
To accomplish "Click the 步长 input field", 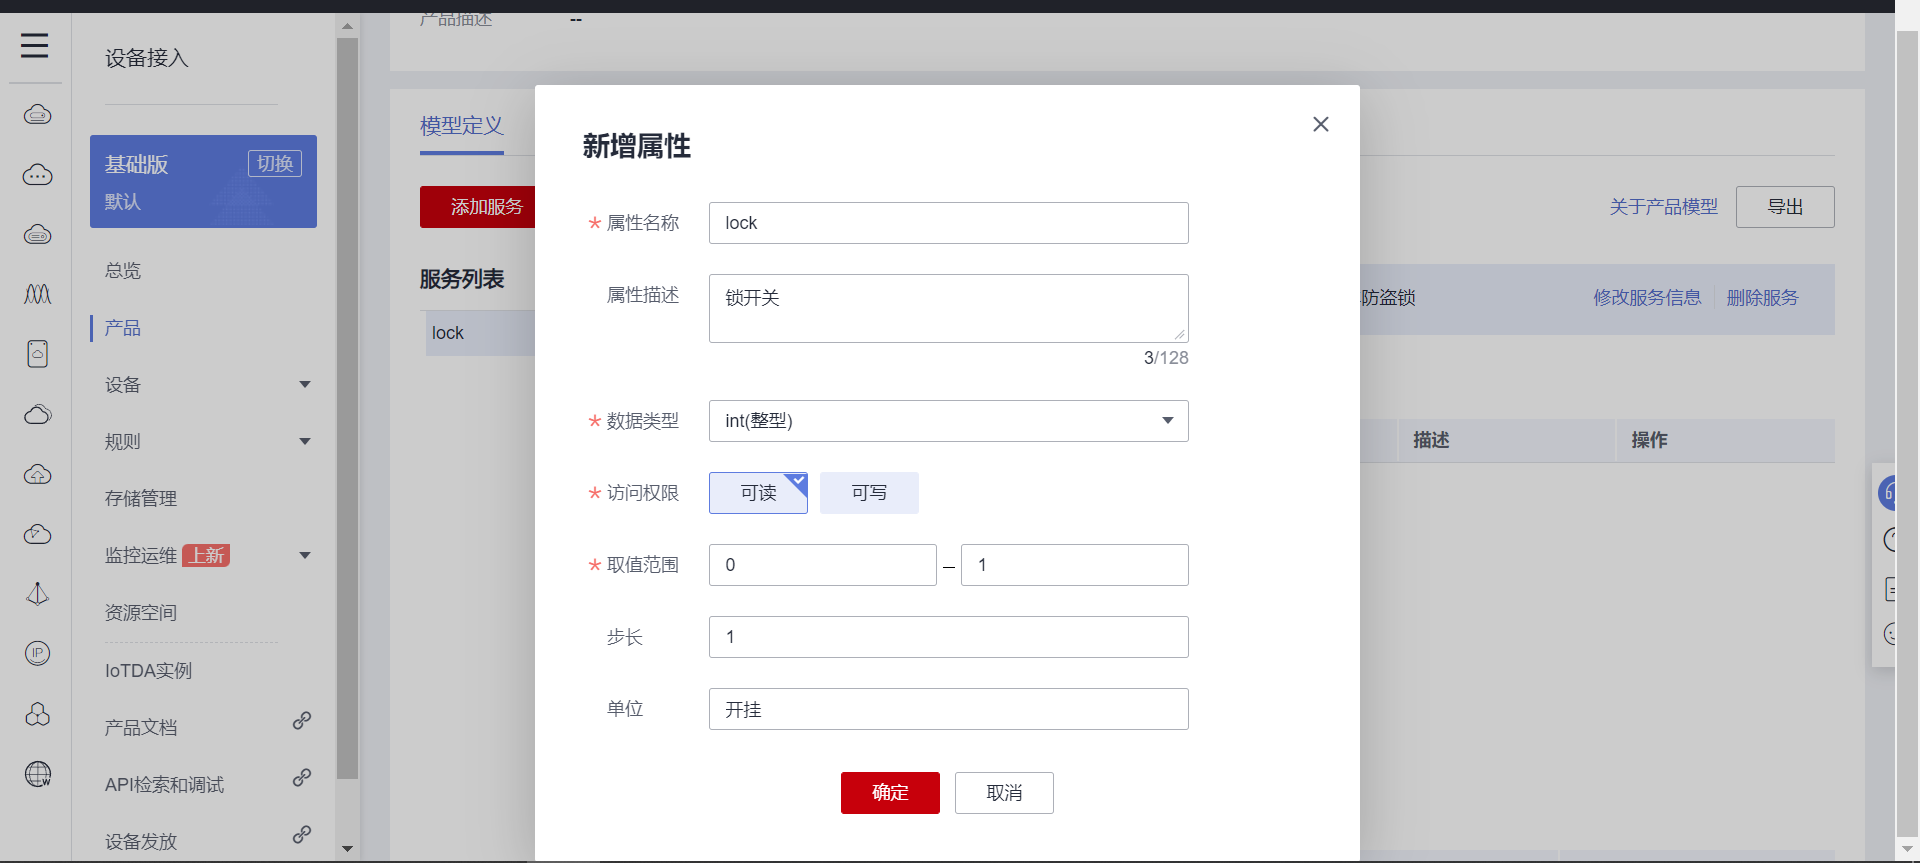I will (x=948, y=637).
